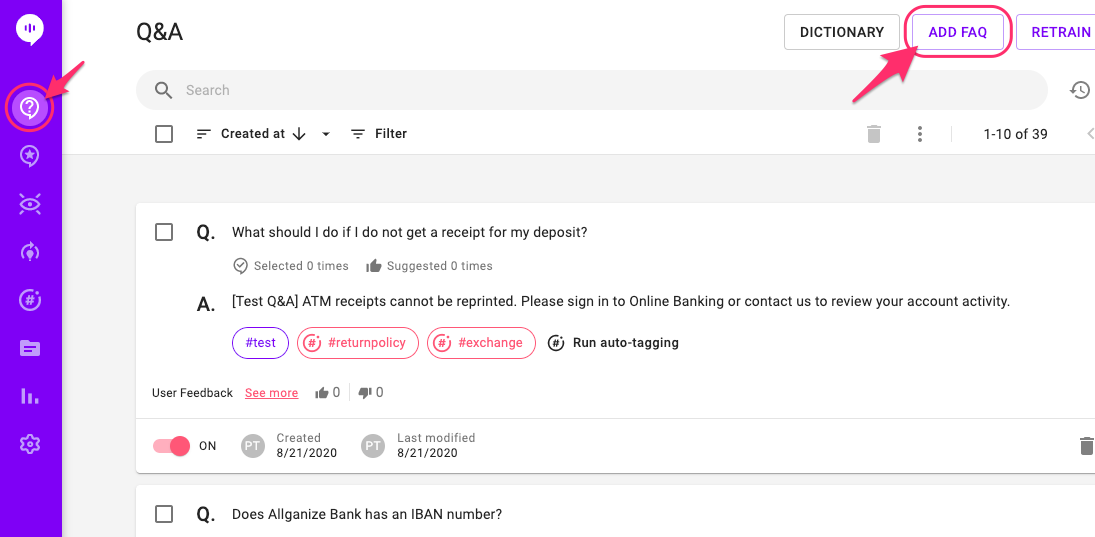Click the history clock icon
Image resolution: width=1095 pixels, height=537 pixels.
pyautogui.click(x=1080, y=90)
